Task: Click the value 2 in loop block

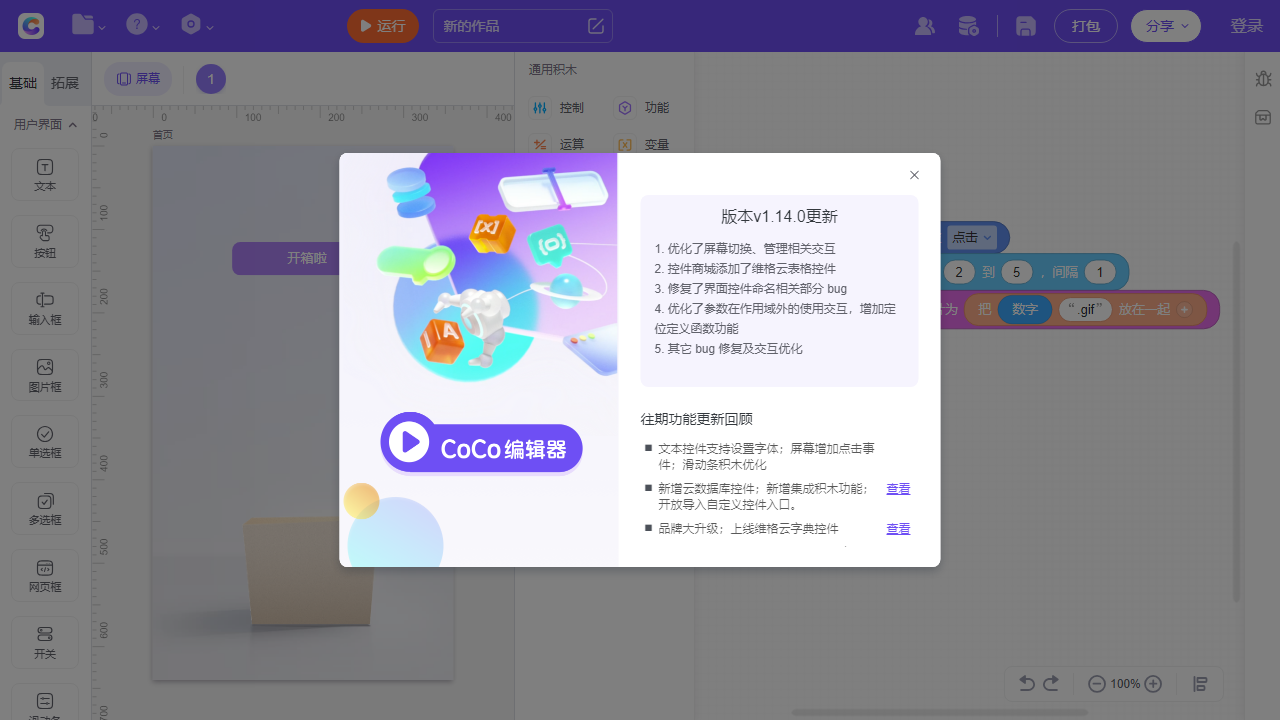Action: pos(959,272)
